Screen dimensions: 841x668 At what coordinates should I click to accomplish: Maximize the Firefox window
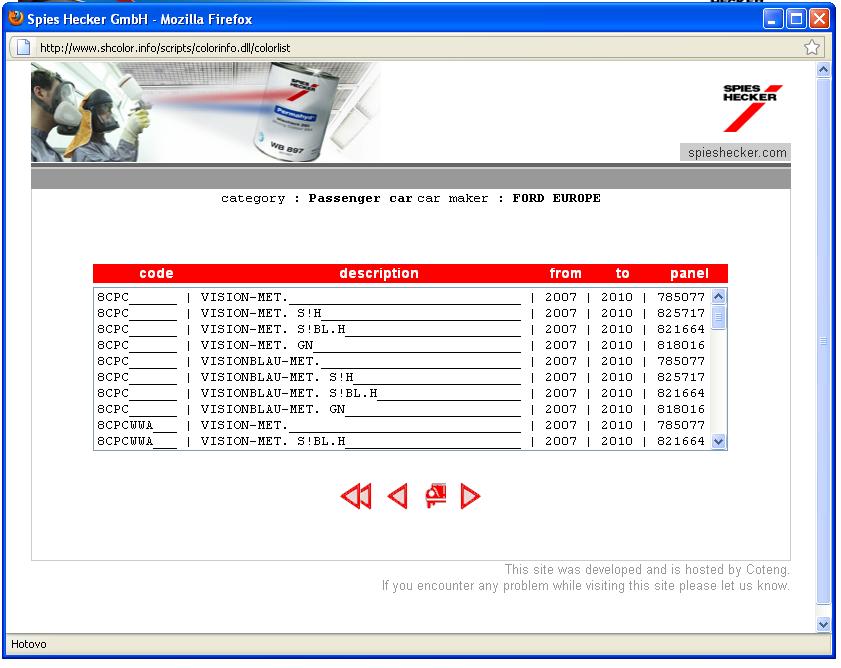(797, 19)
